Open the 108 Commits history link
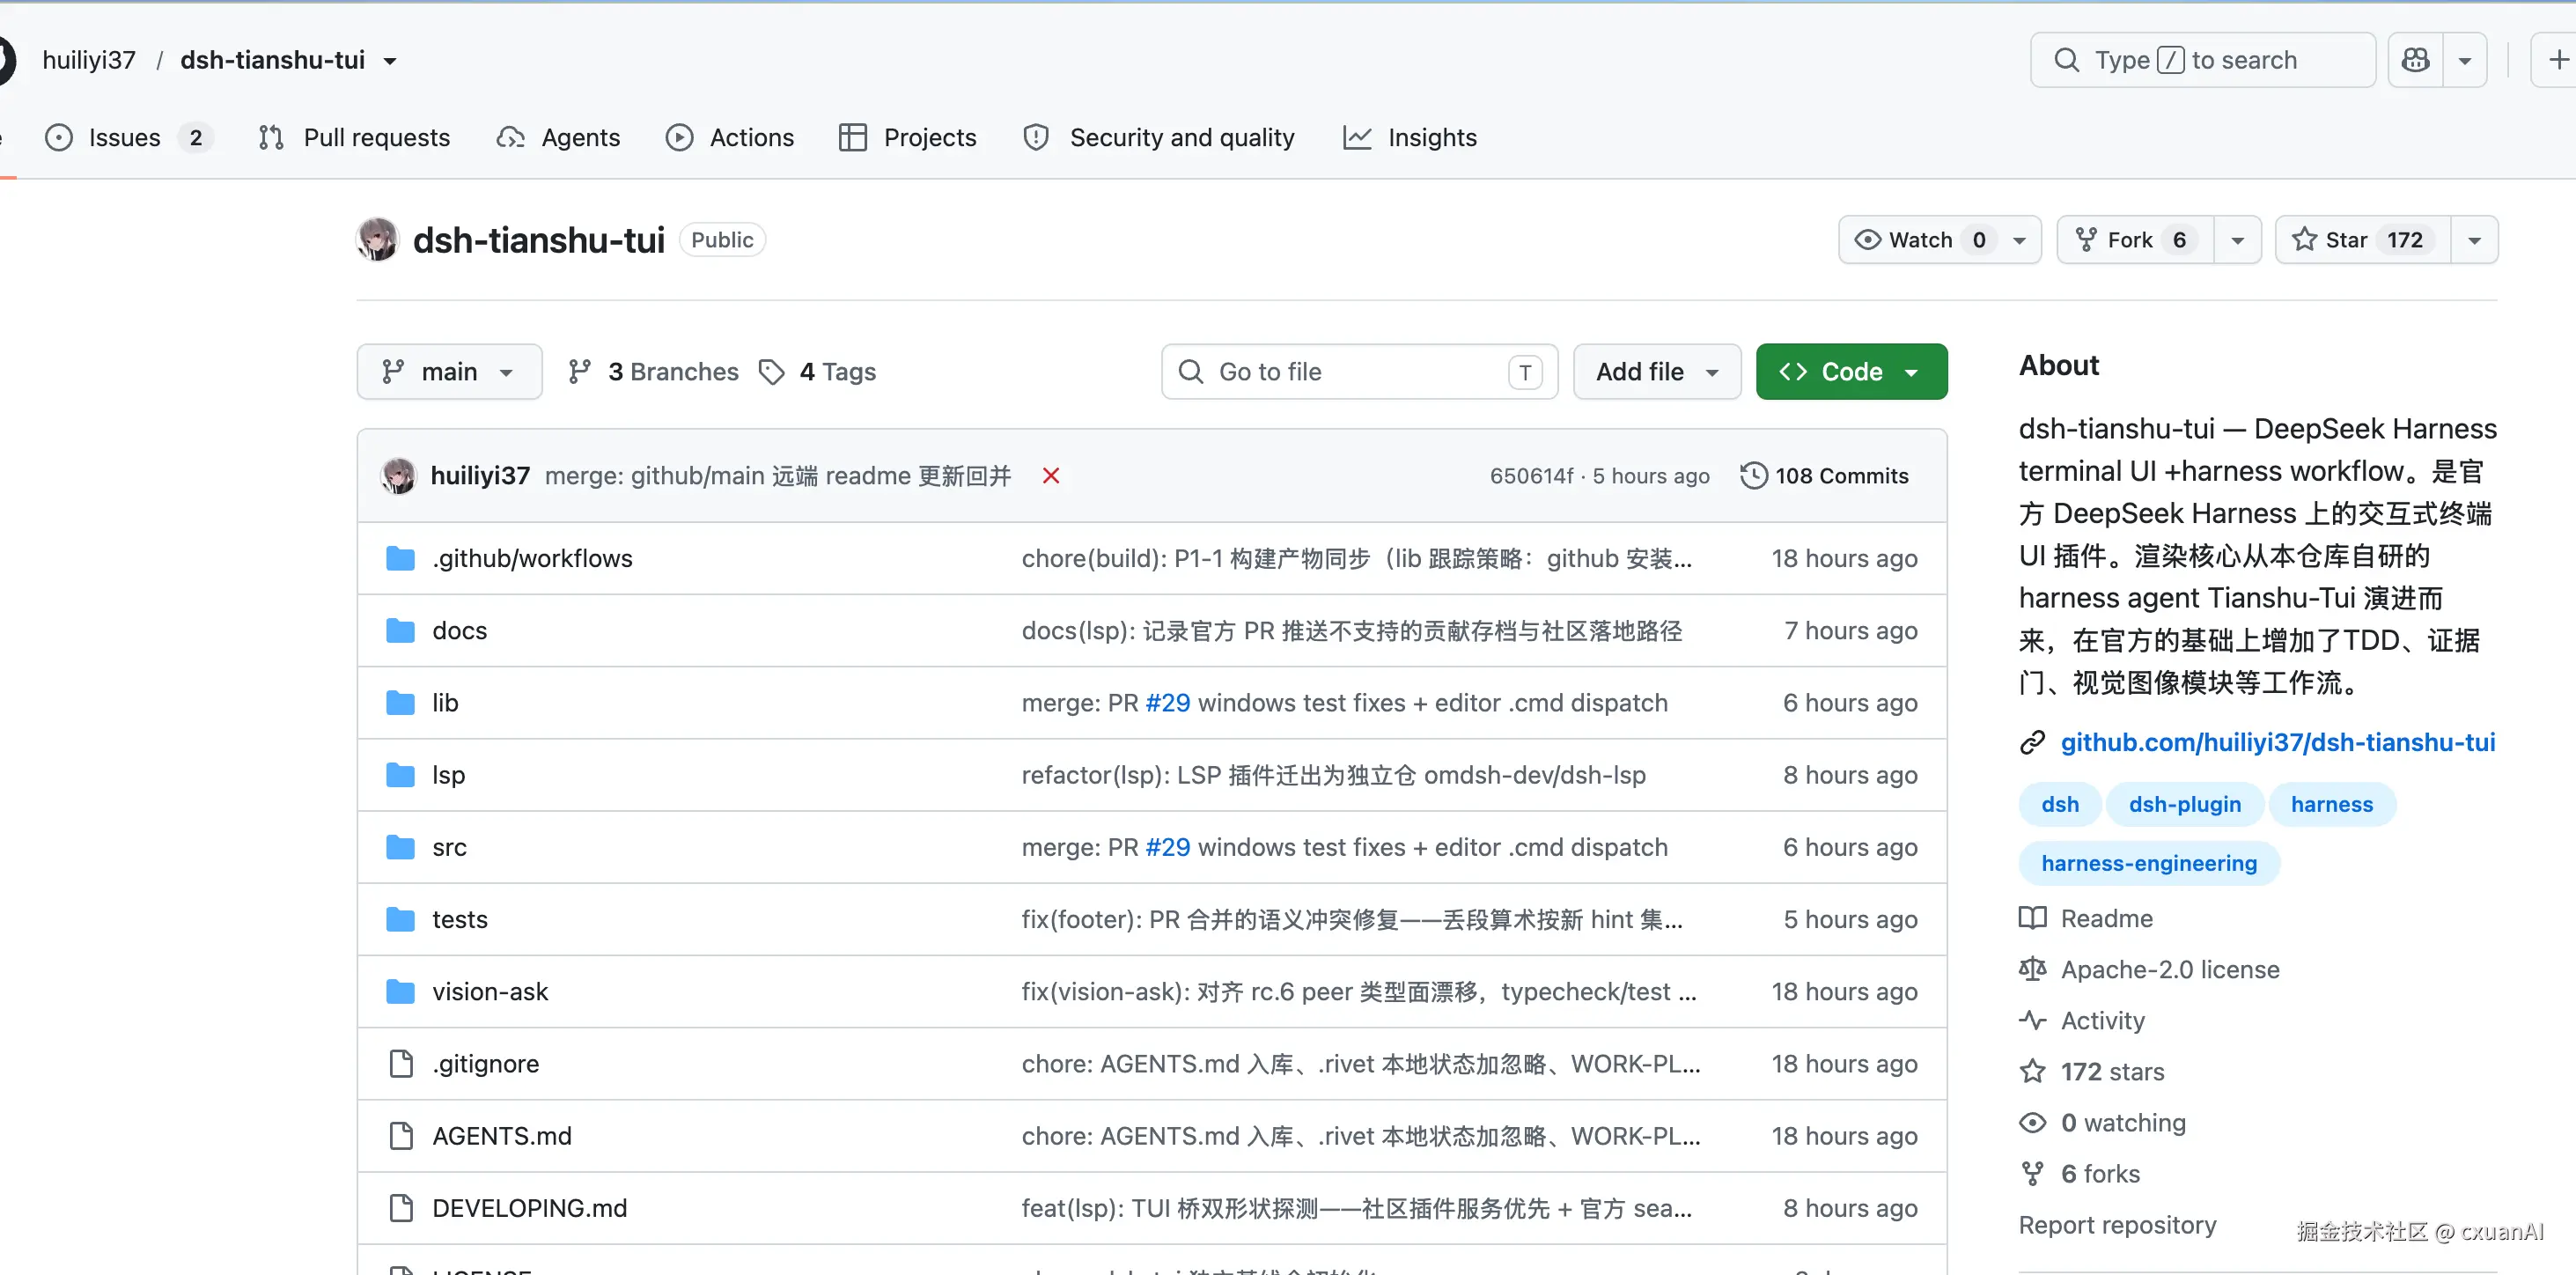The image size is (2576, 1275). [x=1825, y=476]
